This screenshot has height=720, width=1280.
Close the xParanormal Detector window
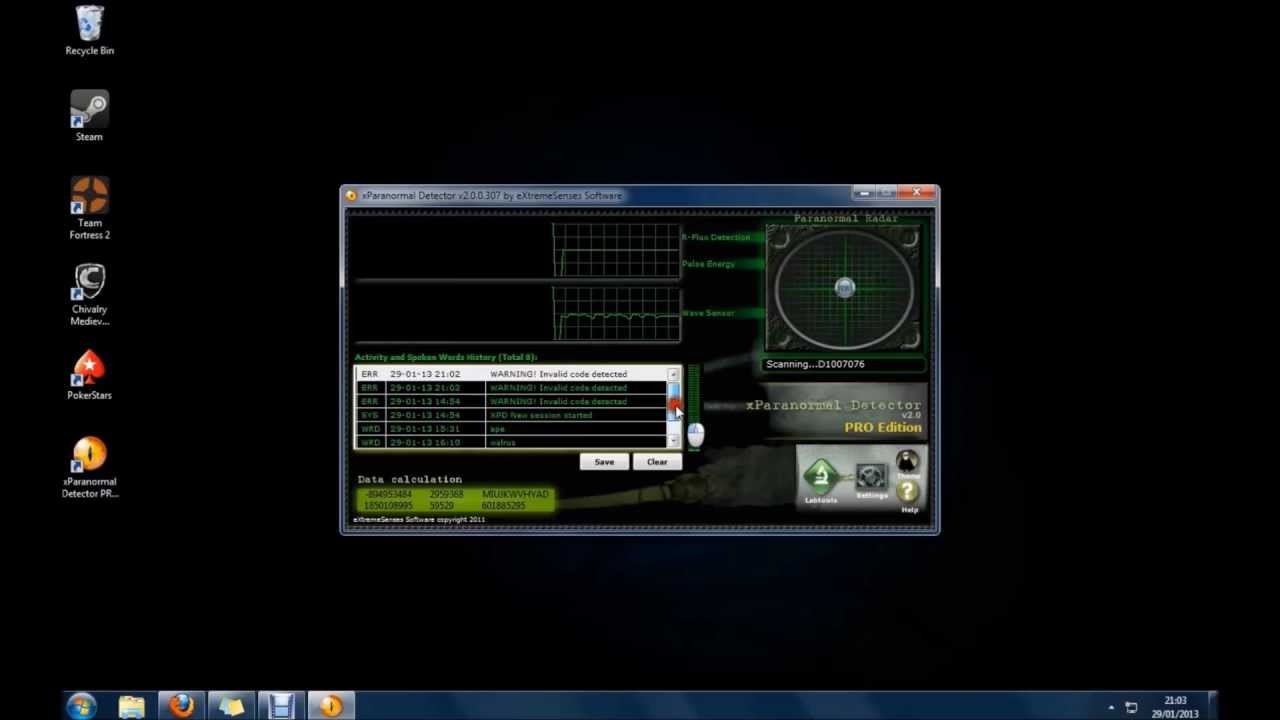click(x=916, y=192)
